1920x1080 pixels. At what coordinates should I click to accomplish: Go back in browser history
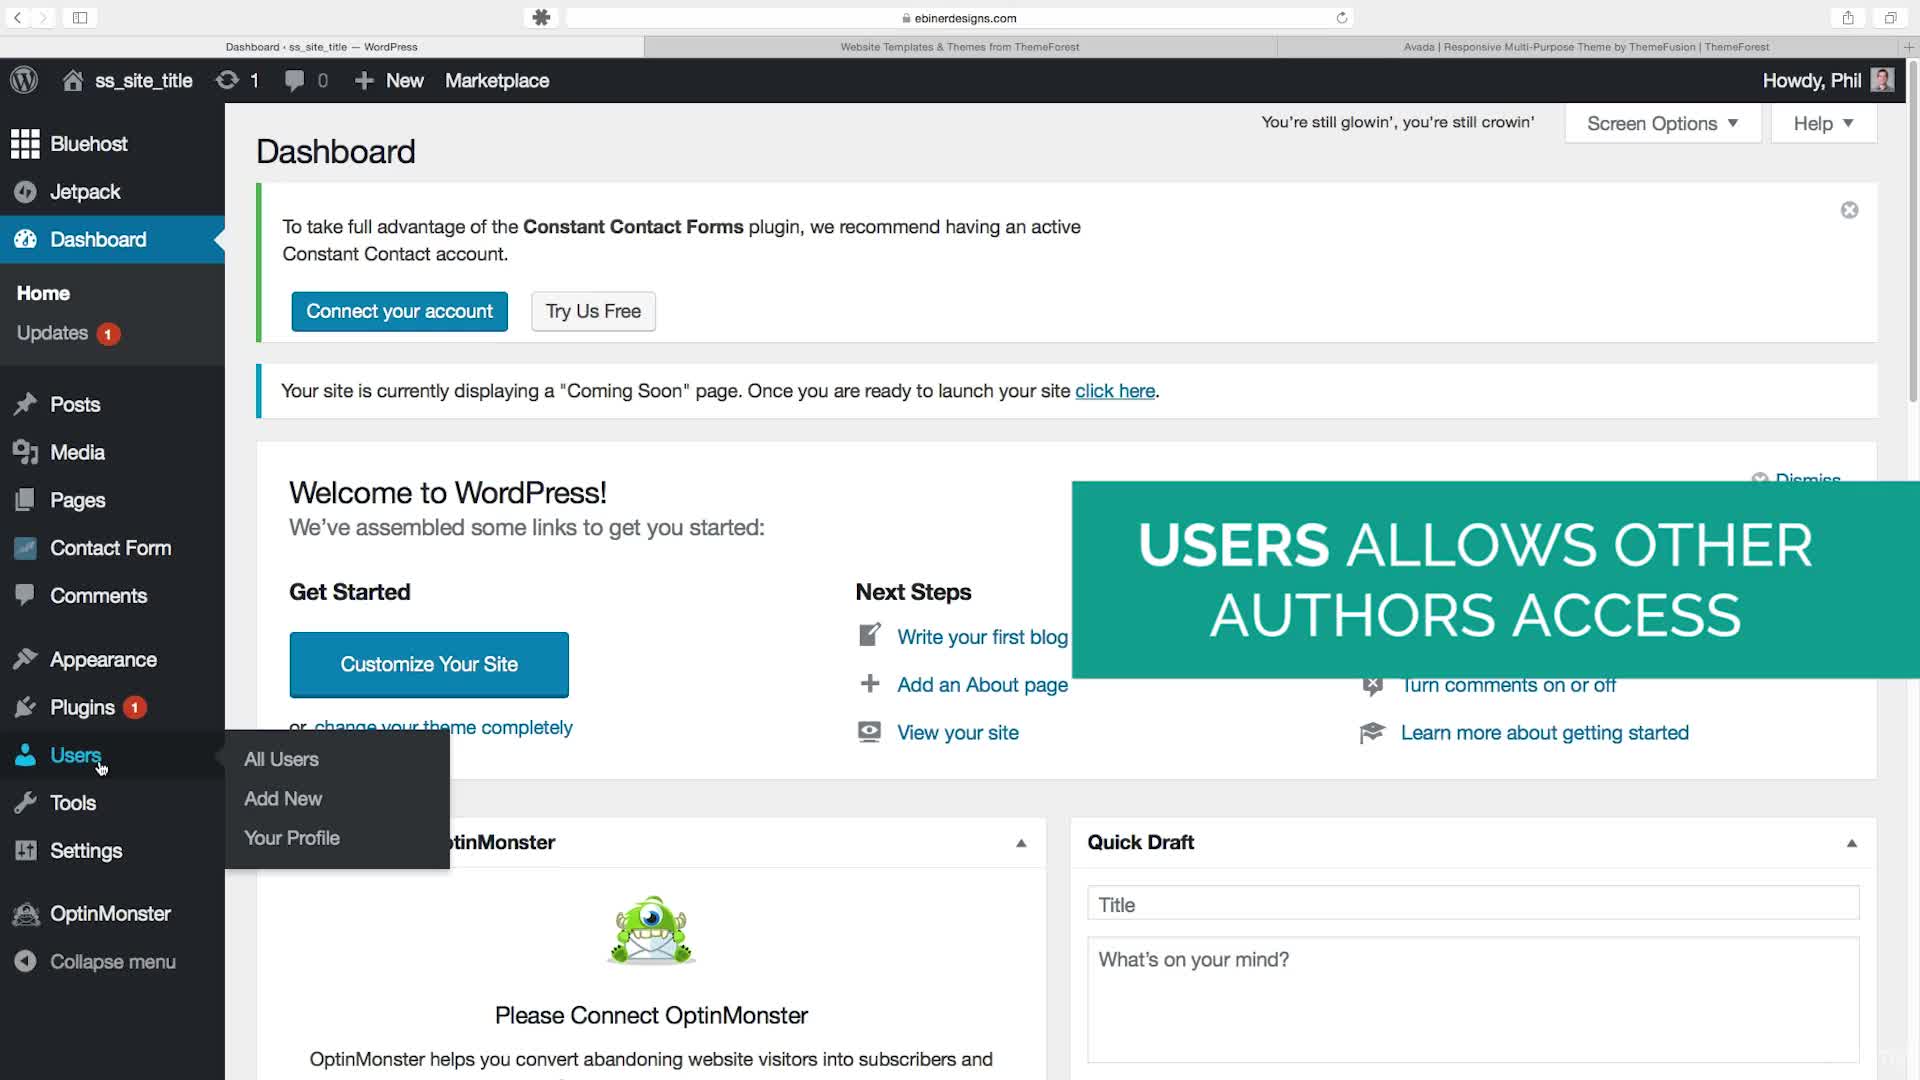(x=17, y=18)
